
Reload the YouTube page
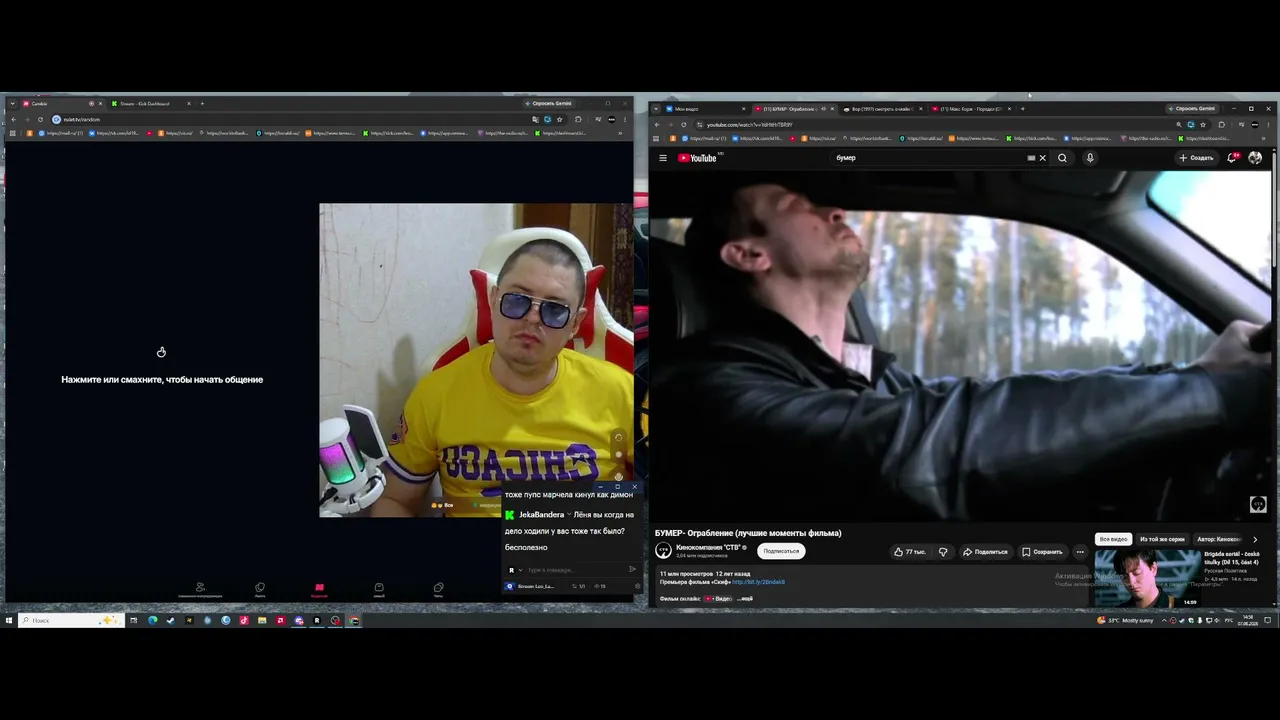click(x=684, y=125)
